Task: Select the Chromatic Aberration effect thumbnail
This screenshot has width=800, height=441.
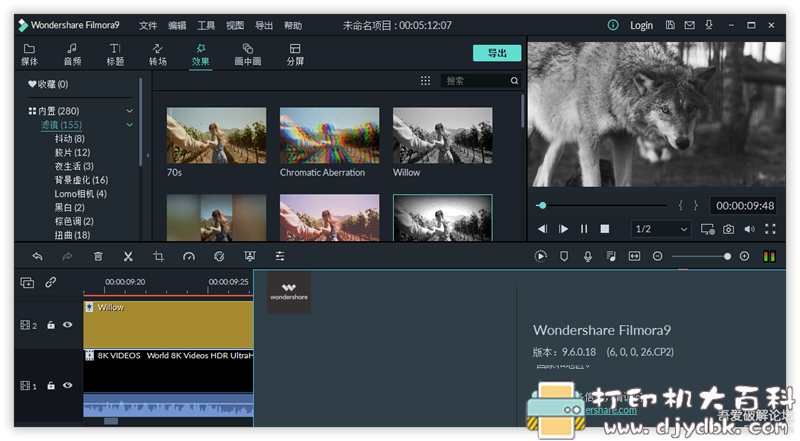Action: point(330,135)
